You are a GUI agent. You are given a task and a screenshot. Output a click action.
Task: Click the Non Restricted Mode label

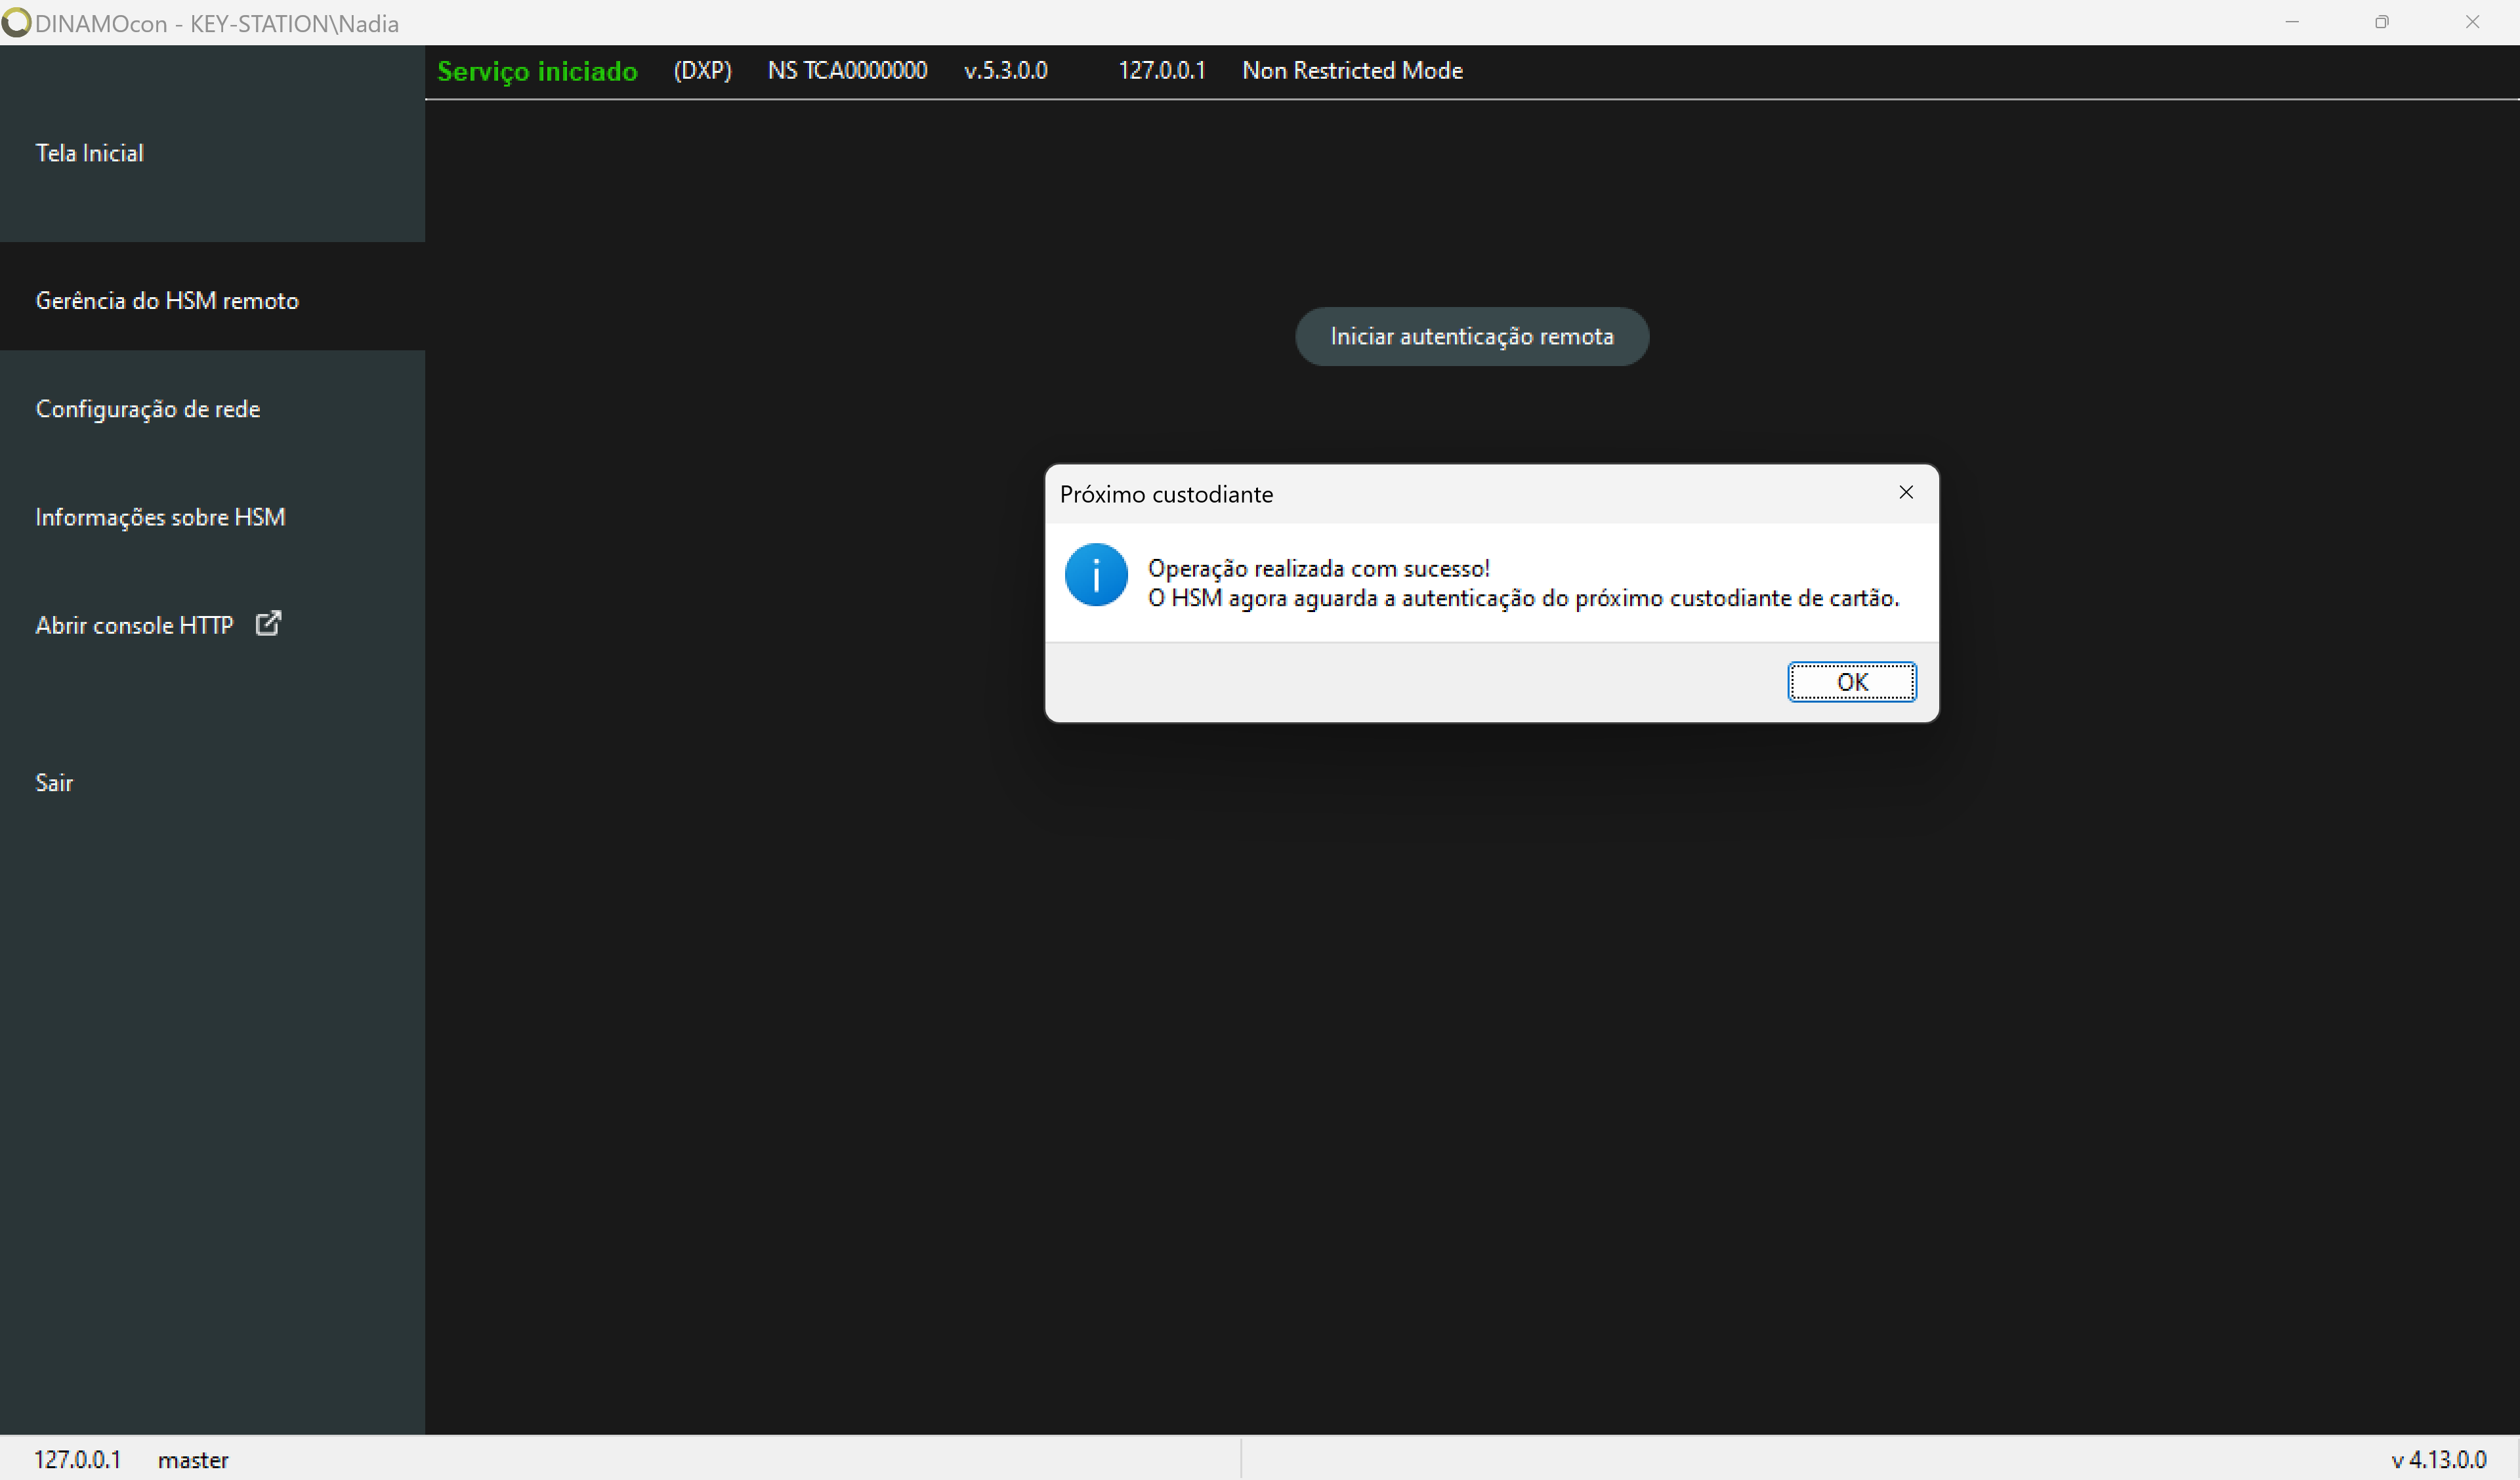pos(1352,71)
